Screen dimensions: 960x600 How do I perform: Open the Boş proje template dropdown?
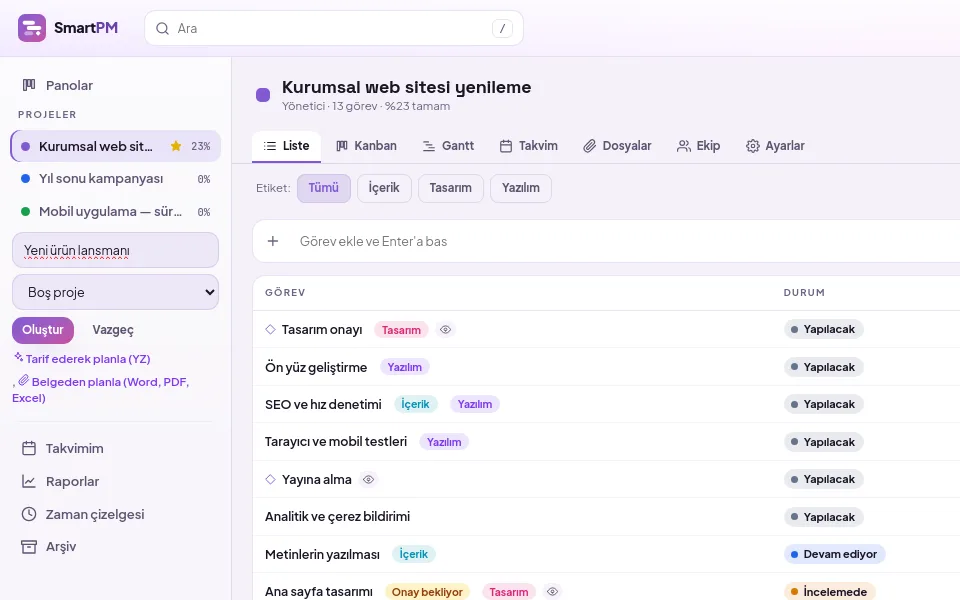pyautogui.click(x=115, y=292)
